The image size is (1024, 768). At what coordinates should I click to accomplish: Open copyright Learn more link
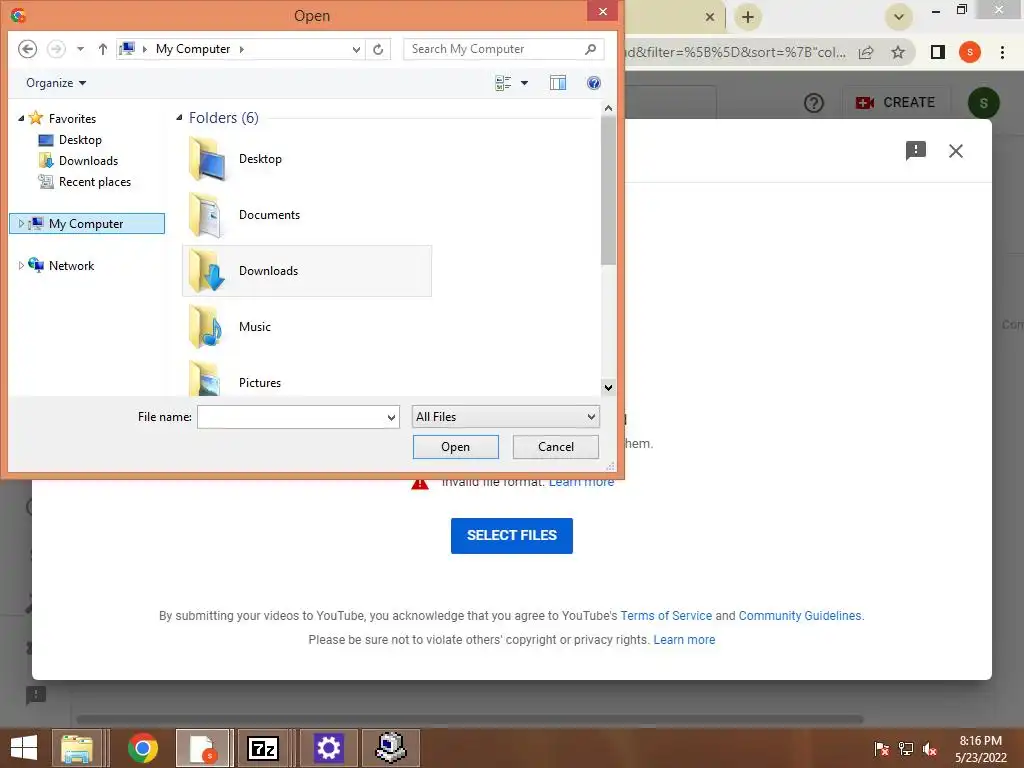[x=684, y=640]
